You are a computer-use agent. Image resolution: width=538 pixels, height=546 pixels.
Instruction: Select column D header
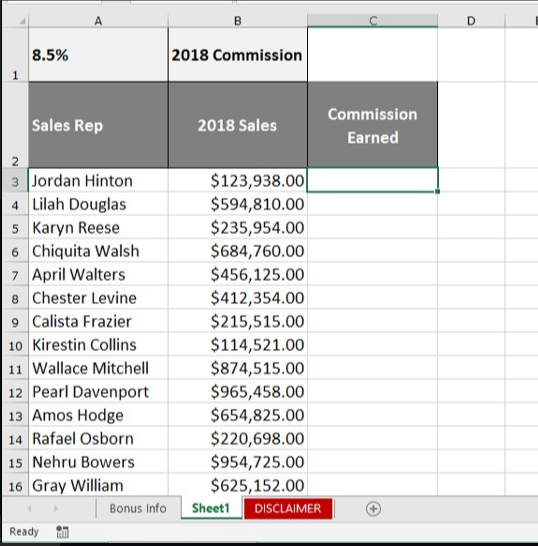click(x=471, y=21)
